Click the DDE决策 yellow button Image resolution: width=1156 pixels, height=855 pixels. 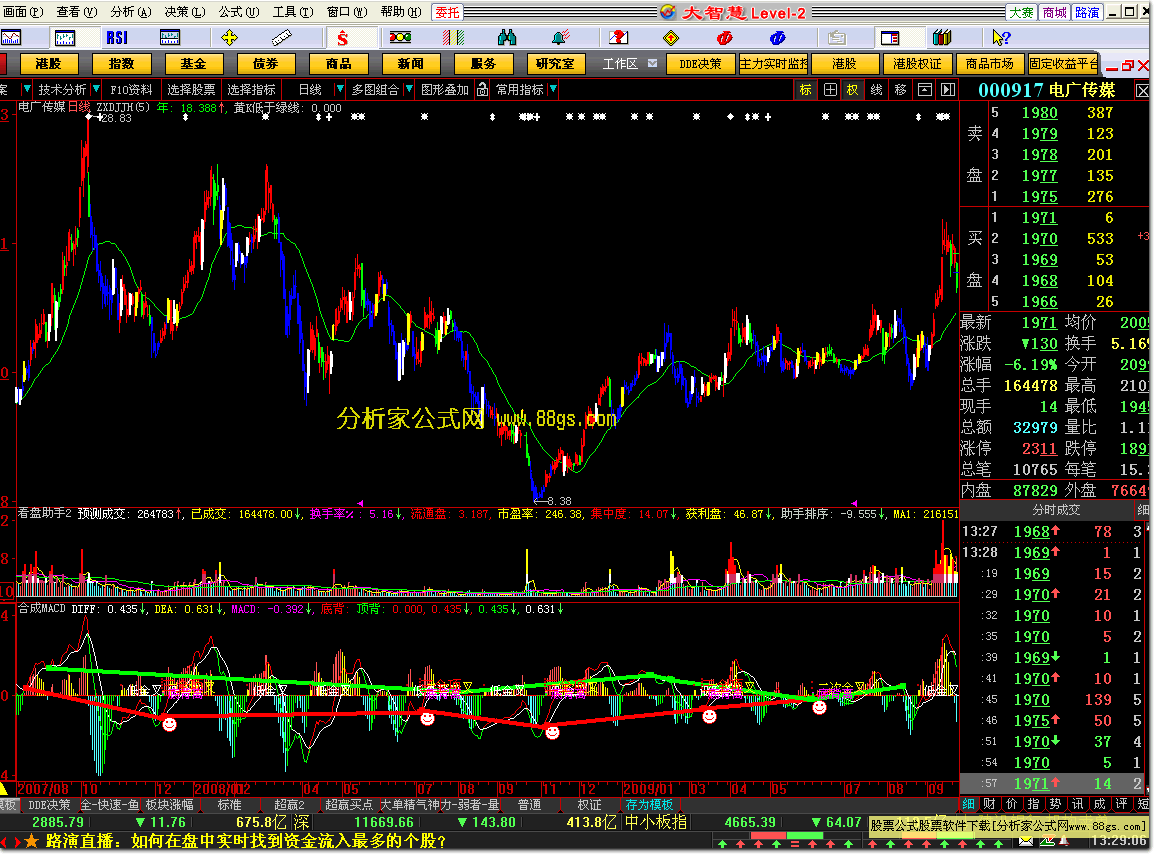click(700, 64)
